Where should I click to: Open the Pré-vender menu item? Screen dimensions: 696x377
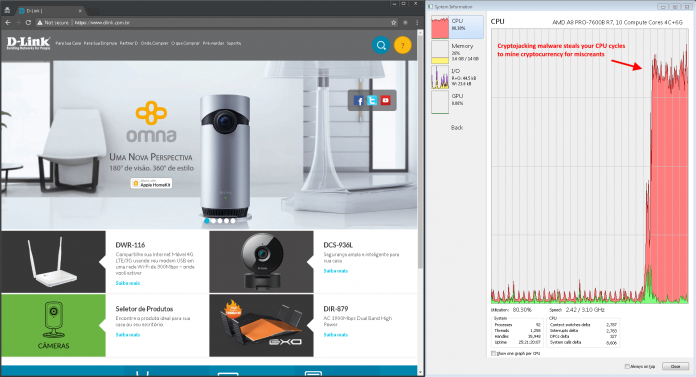click(x=214, y=44)
